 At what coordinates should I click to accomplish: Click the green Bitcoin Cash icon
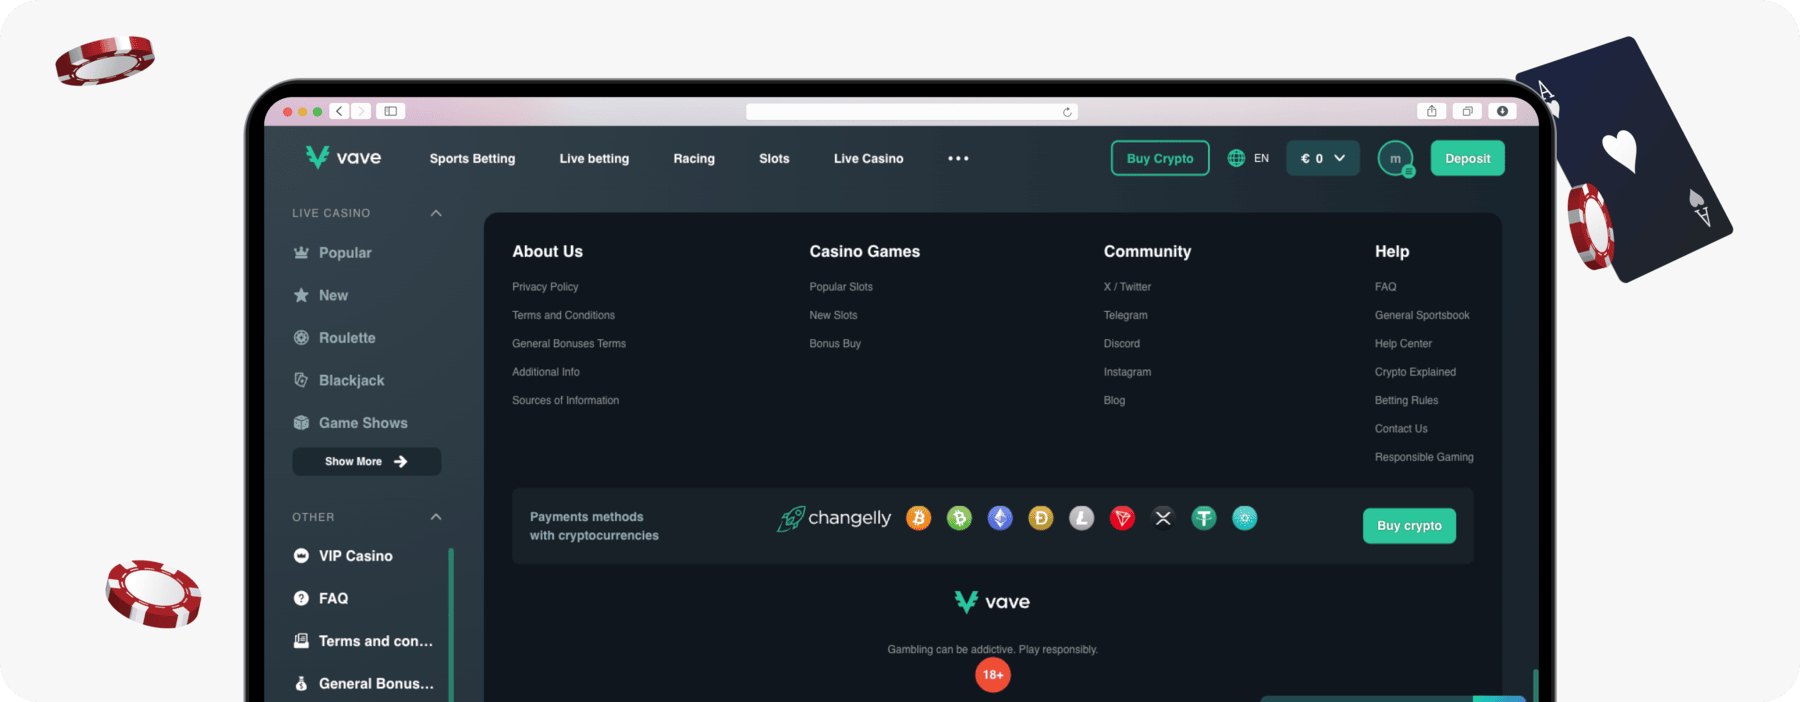click(959, 518)
